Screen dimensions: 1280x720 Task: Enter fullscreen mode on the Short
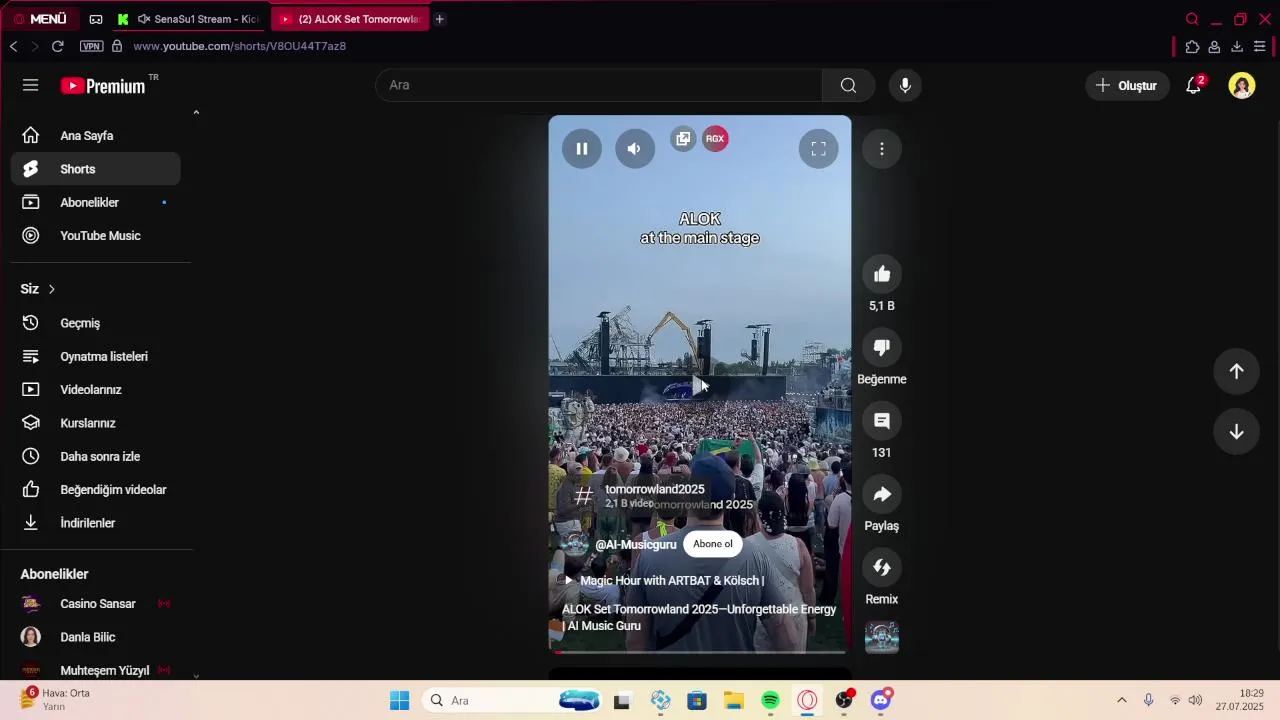pyautogui.click(x=818, y=149)
